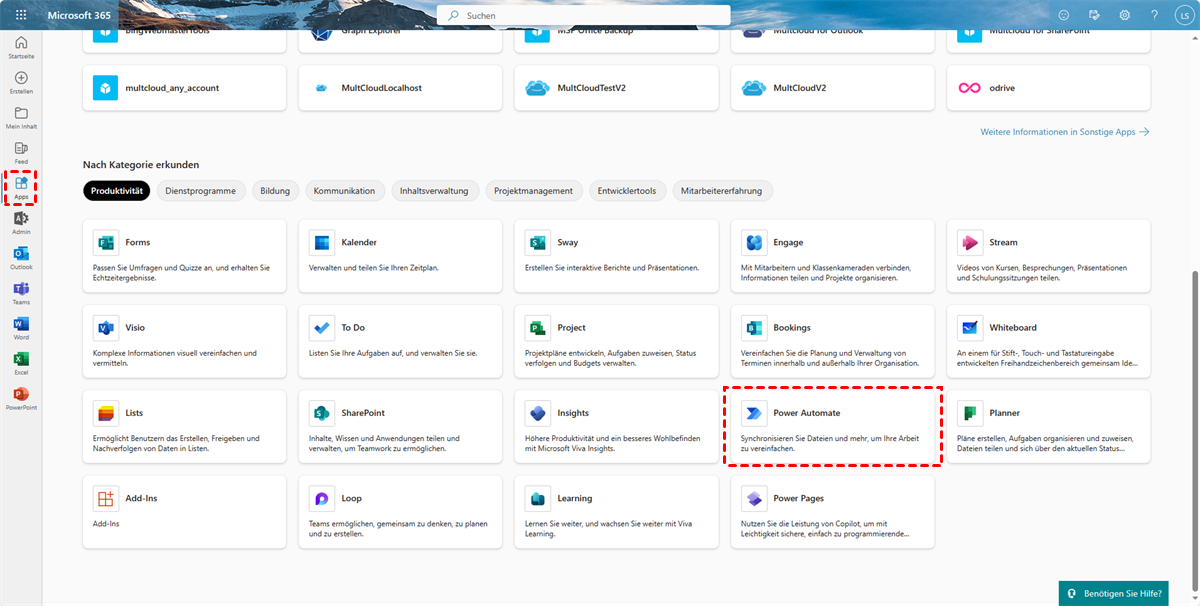
Task: Open the Stream app card
Action: [1048, 258]
